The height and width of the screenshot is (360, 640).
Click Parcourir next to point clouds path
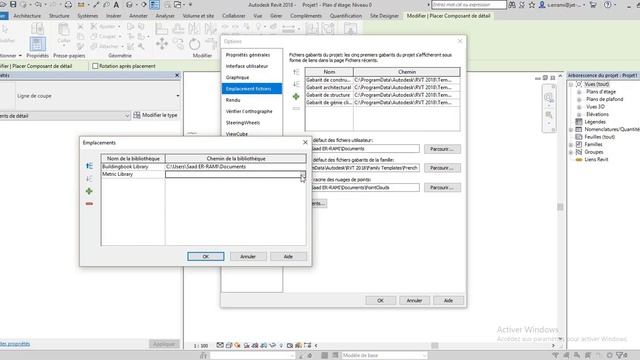pyautogui.click(x=442, y=187)
